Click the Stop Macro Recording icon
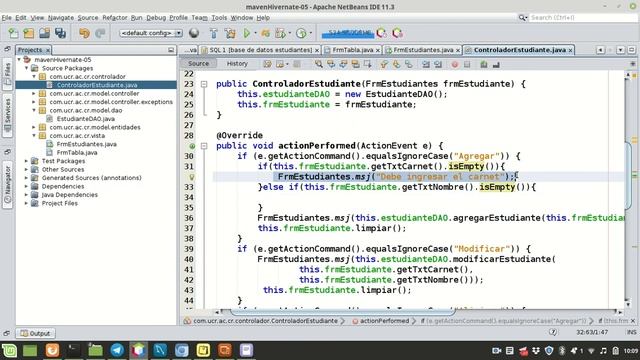Image resolution: width=640 pixels, height=360 pixels. [x=467, y=64]
